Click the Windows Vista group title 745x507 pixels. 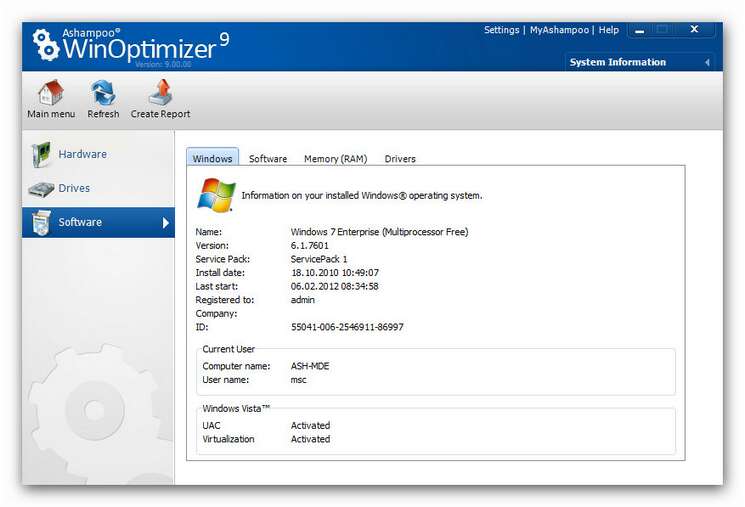[236, 409]
